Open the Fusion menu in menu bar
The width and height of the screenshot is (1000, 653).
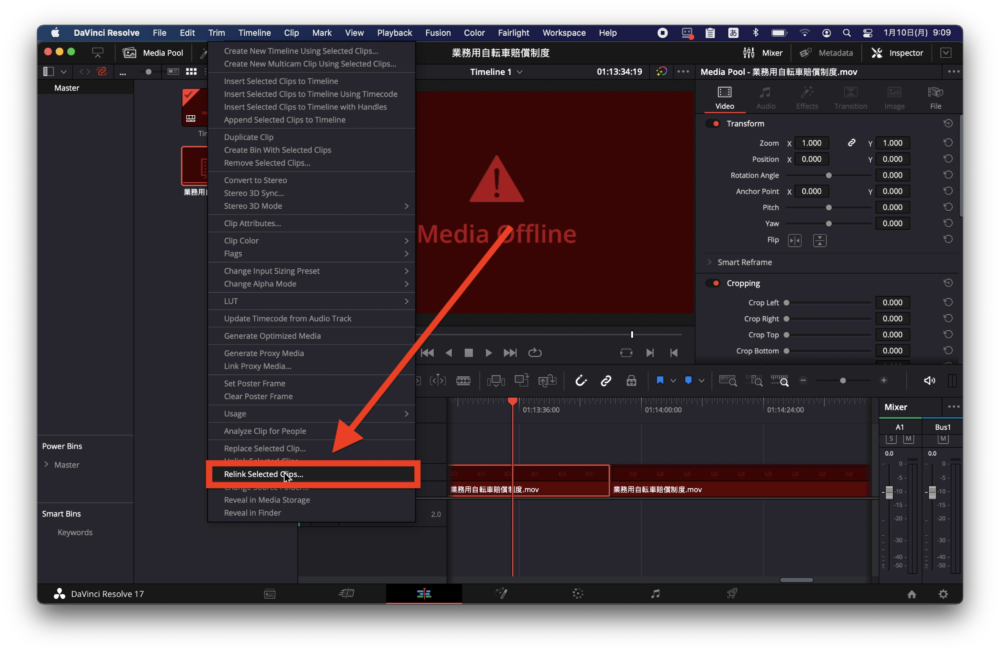click(x=438, y=33)
